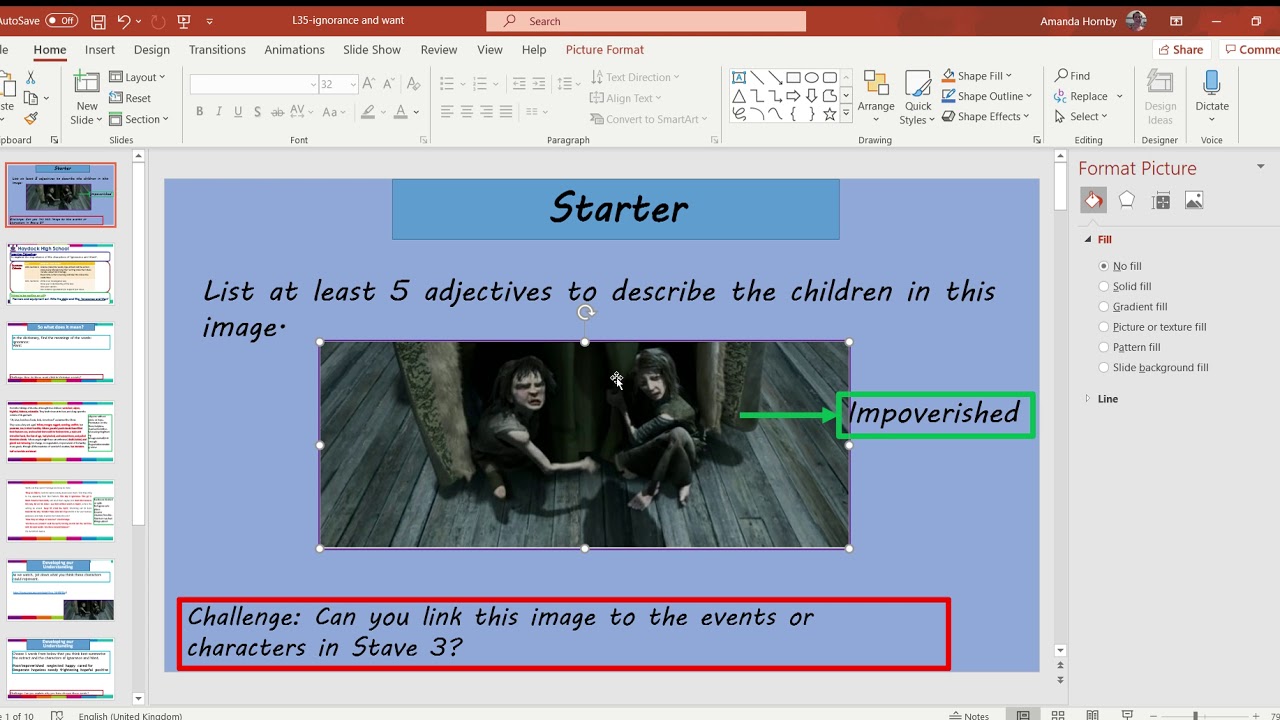Select the Gradient fill radio button
Viewport: 1280px width, 720px height.
point(1104,307)
